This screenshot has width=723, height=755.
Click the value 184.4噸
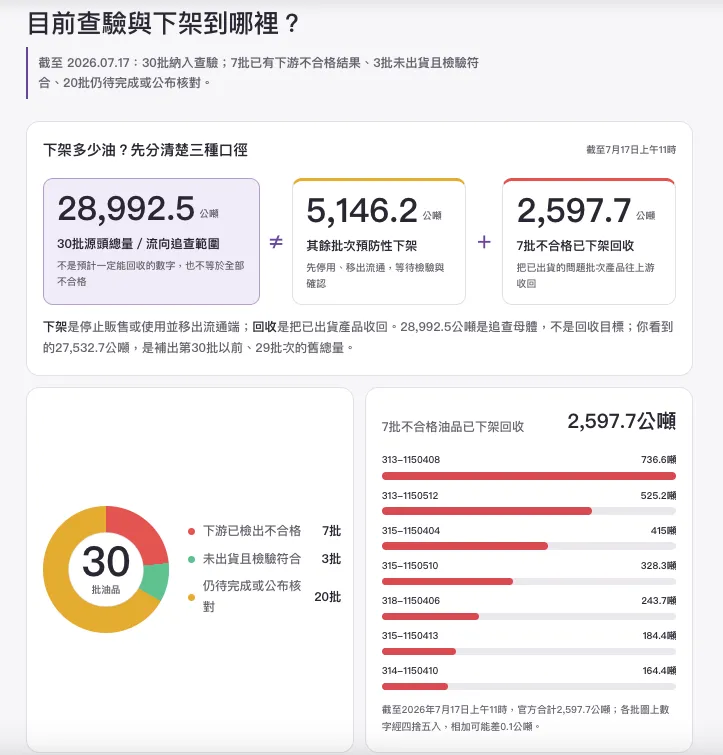click(659, 636)
